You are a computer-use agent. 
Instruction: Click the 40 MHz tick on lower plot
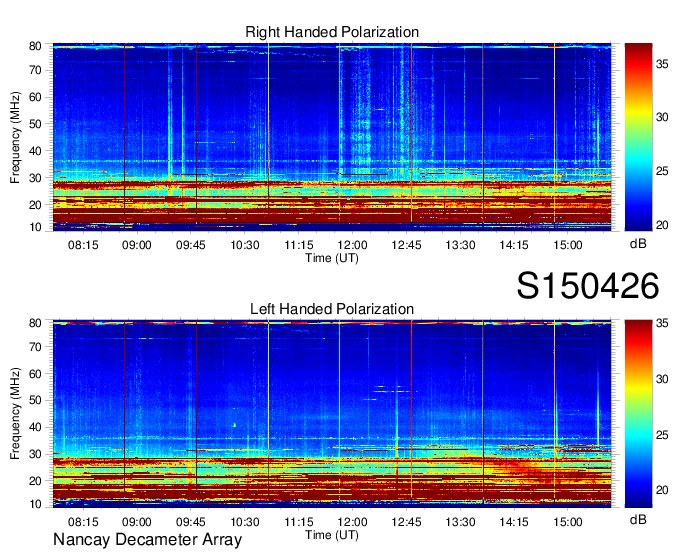[x=35, y=427]
